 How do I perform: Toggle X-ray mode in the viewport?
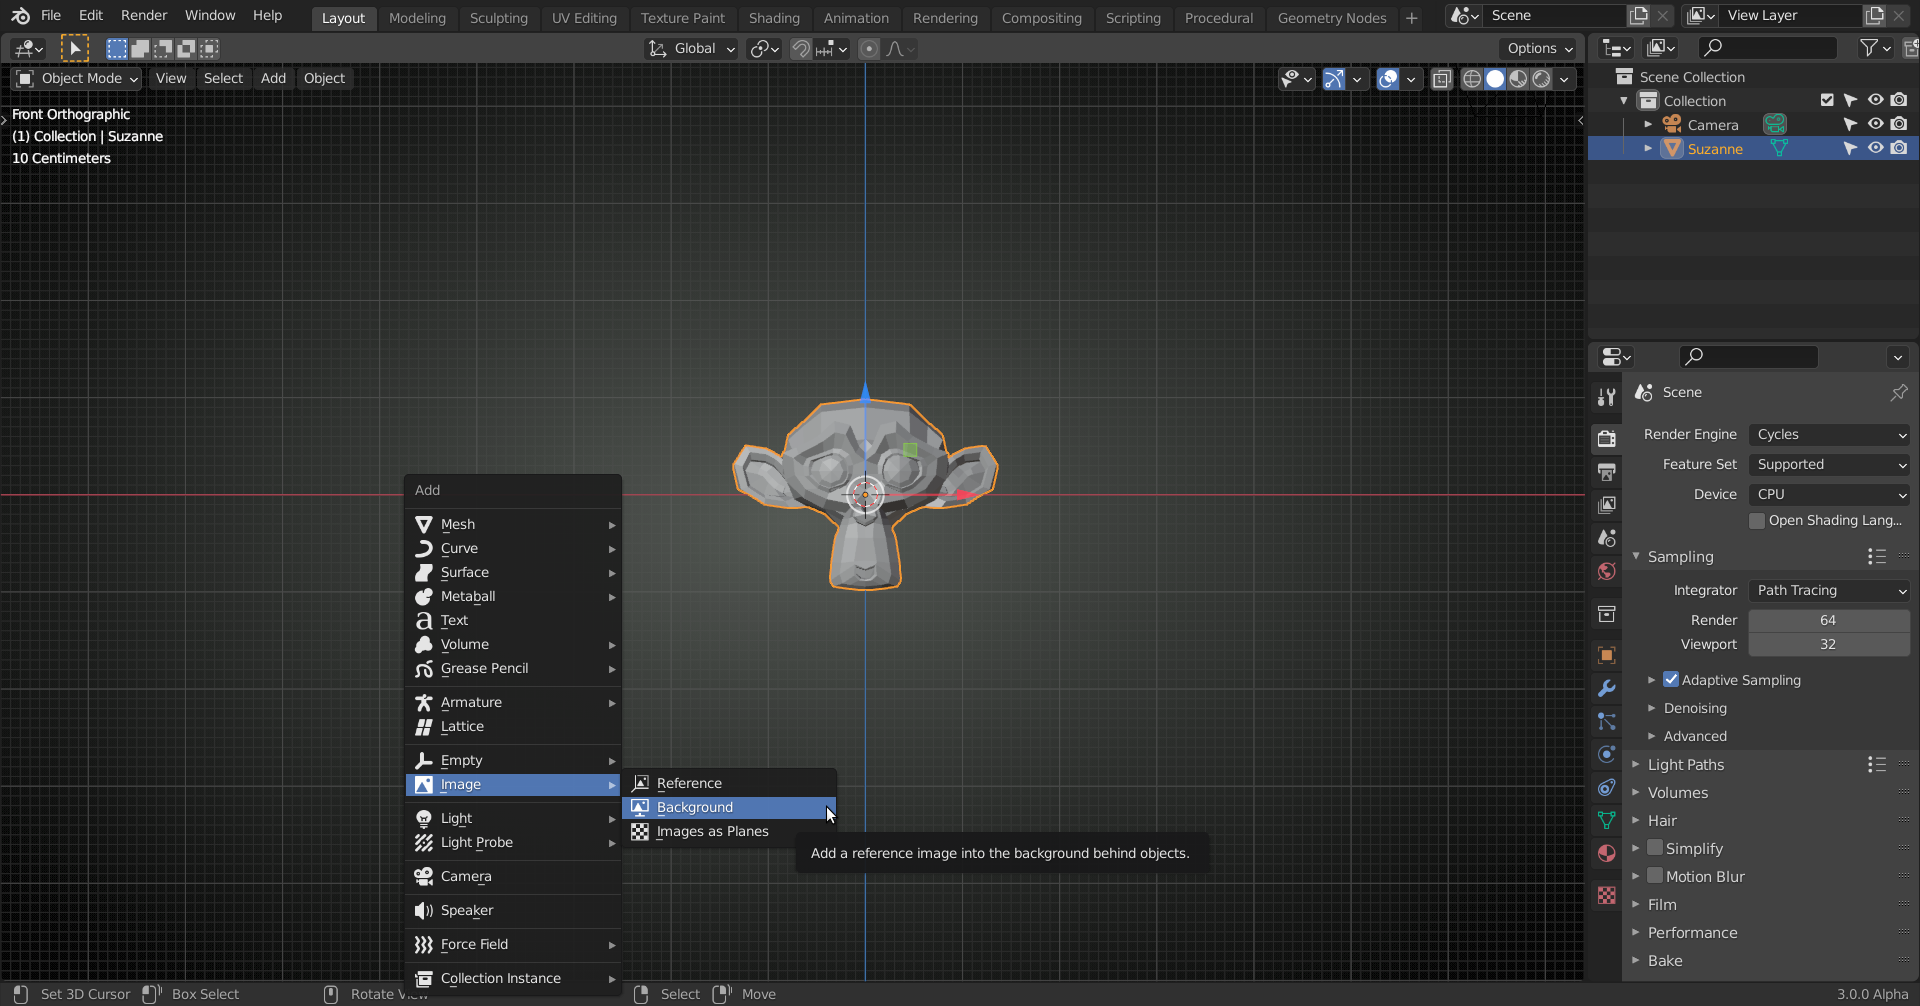click(x=1441, y=78)
